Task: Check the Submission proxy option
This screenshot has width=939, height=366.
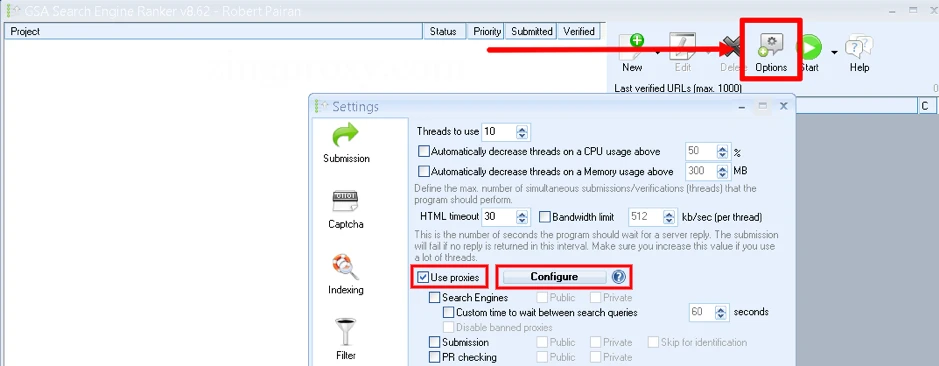Action: [x=435, y=342]
